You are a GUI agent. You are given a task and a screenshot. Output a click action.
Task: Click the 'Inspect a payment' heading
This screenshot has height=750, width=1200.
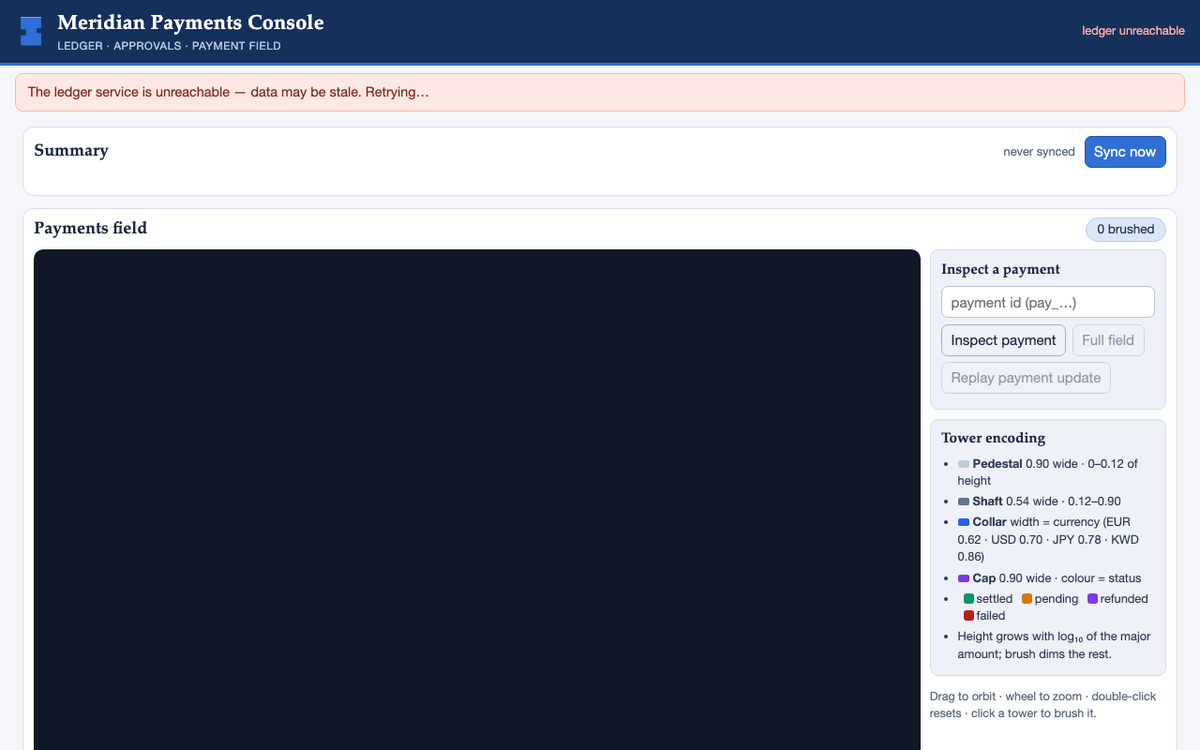[1001, 269]
